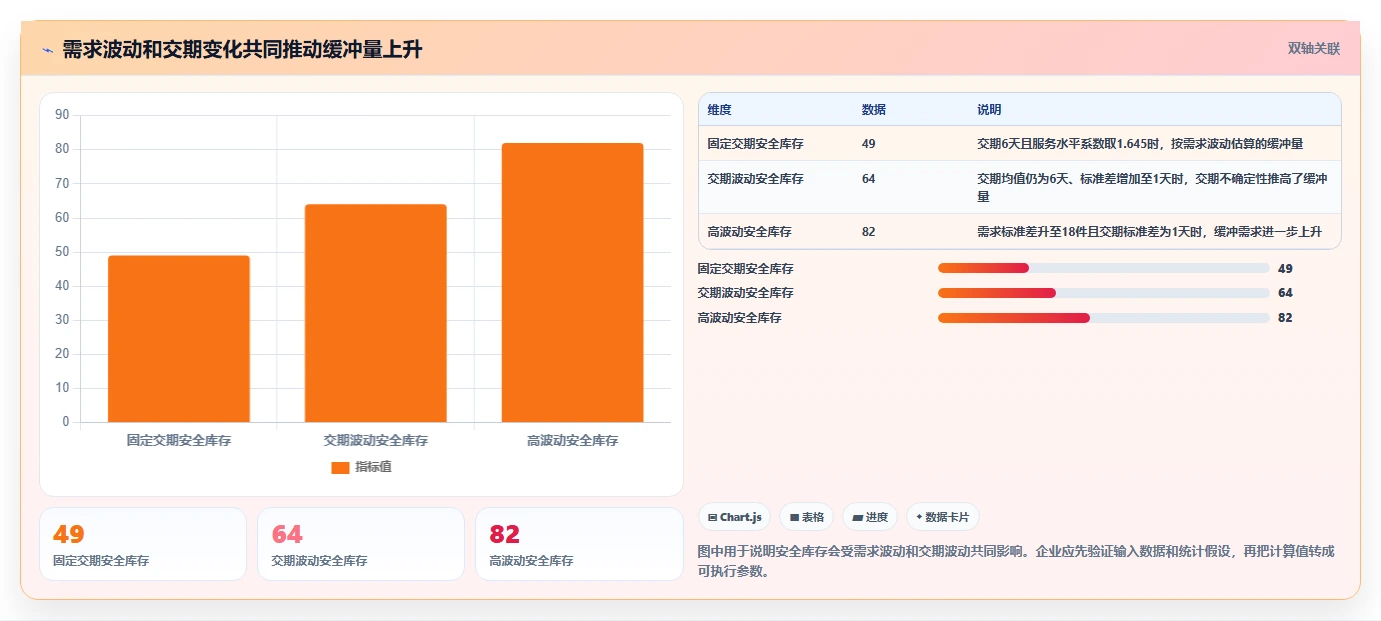
Task: Click the 数据 column header
Action: 873,110
